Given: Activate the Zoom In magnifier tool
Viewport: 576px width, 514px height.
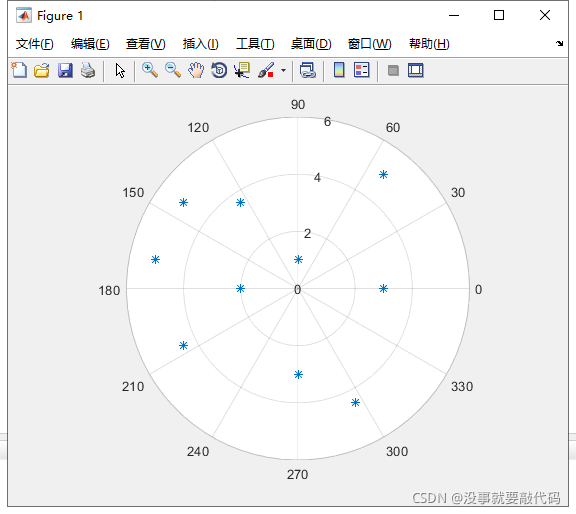Looking at the screenshot, I should point(150,70).
